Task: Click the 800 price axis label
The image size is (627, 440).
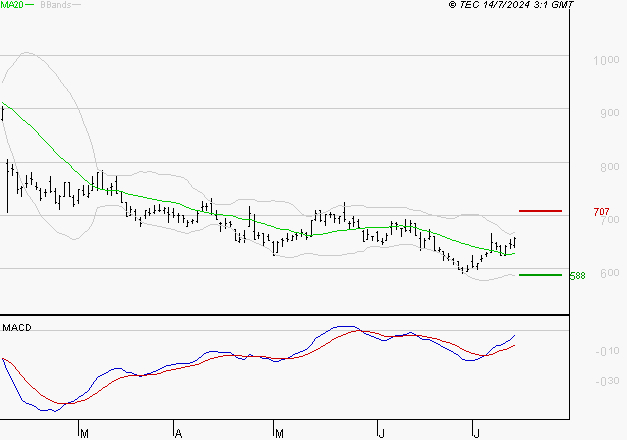Action: point(609,167)
